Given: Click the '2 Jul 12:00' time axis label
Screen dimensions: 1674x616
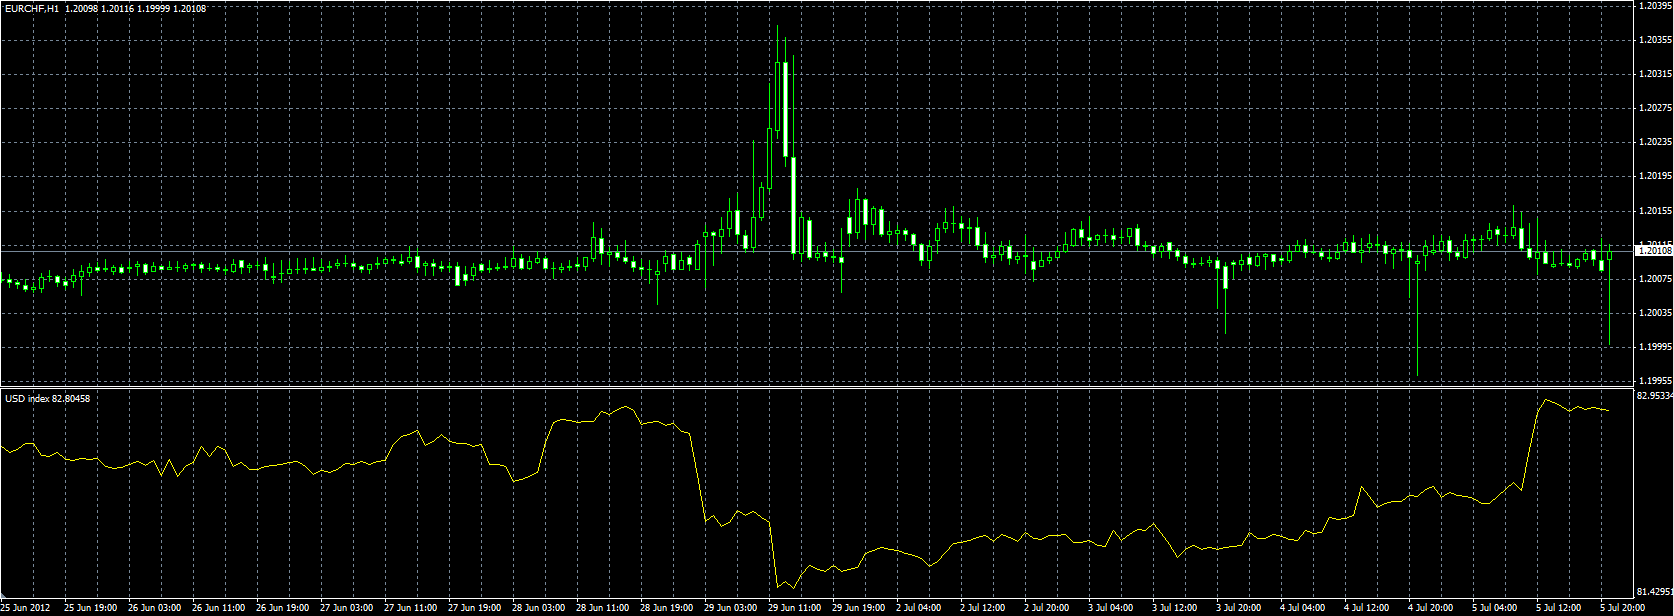Looking at the screenshot, I should (x=985, y=608).
